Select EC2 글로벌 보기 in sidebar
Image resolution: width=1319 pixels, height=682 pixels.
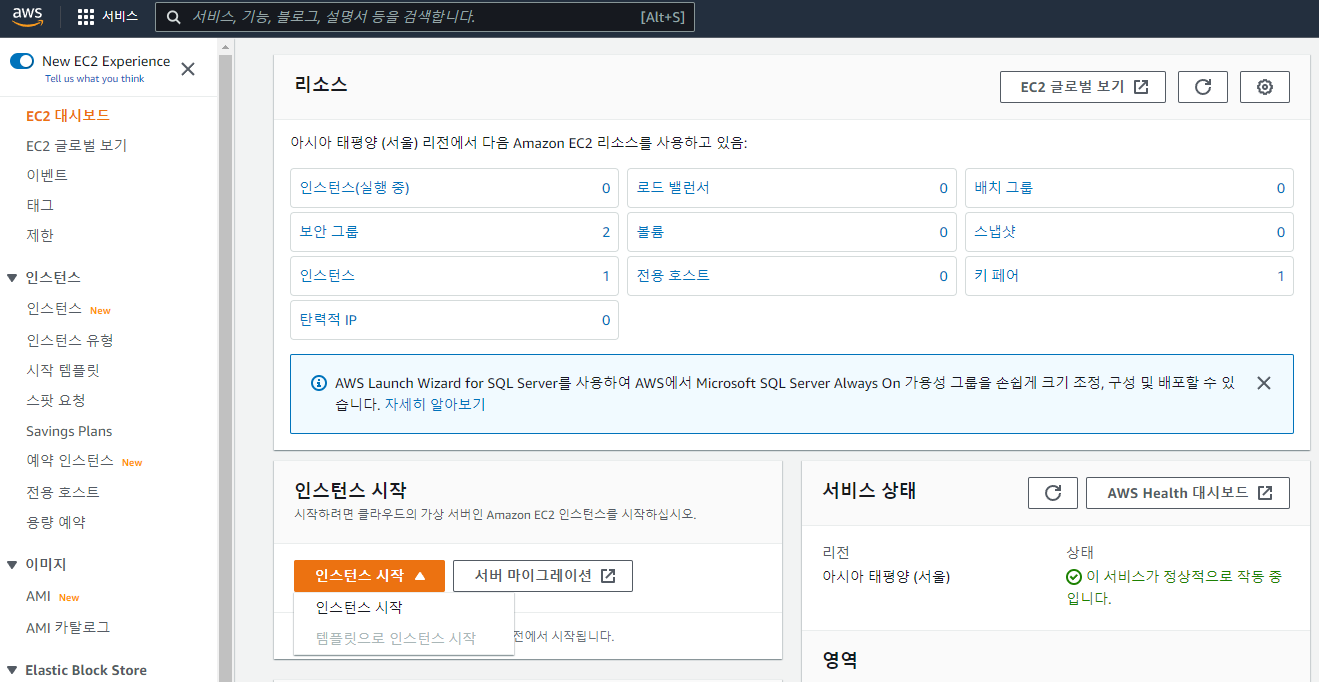[77, 146]
